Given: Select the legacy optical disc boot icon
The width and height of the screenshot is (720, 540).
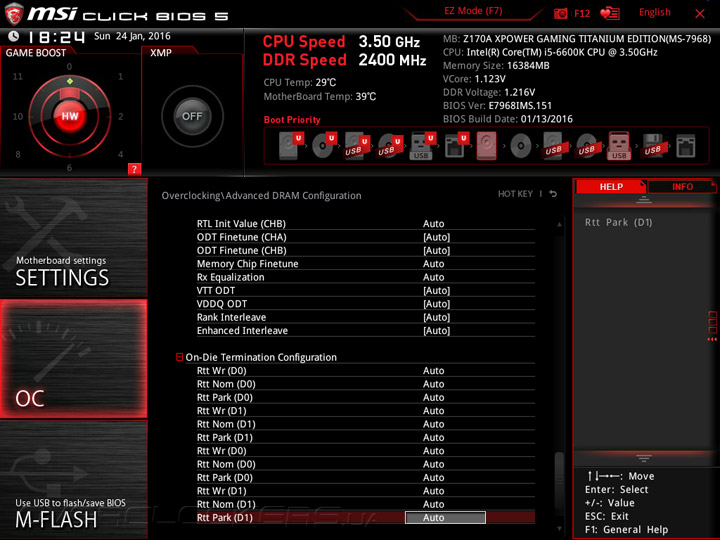Looking at the screenshot, I should (x=521, y=146).
